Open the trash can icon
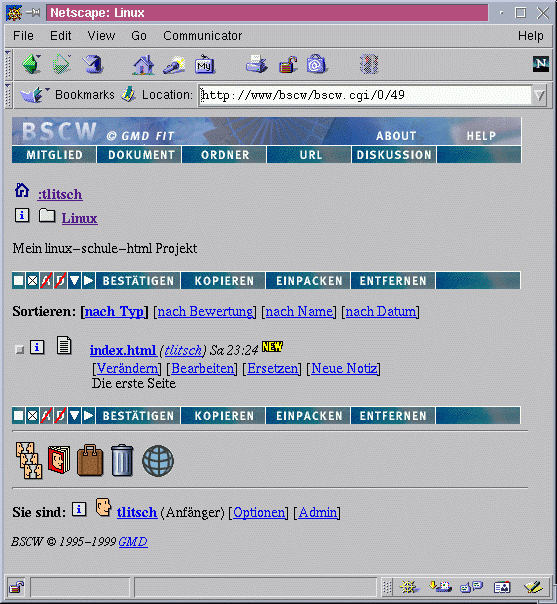The width and height of the screenshot is (557, 604). pyautogui.click(x=122, y=460)
